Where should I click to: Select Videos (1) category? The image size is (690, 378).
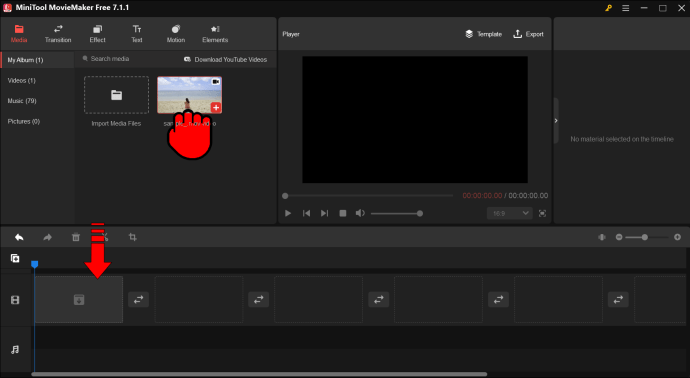[22, 81]
